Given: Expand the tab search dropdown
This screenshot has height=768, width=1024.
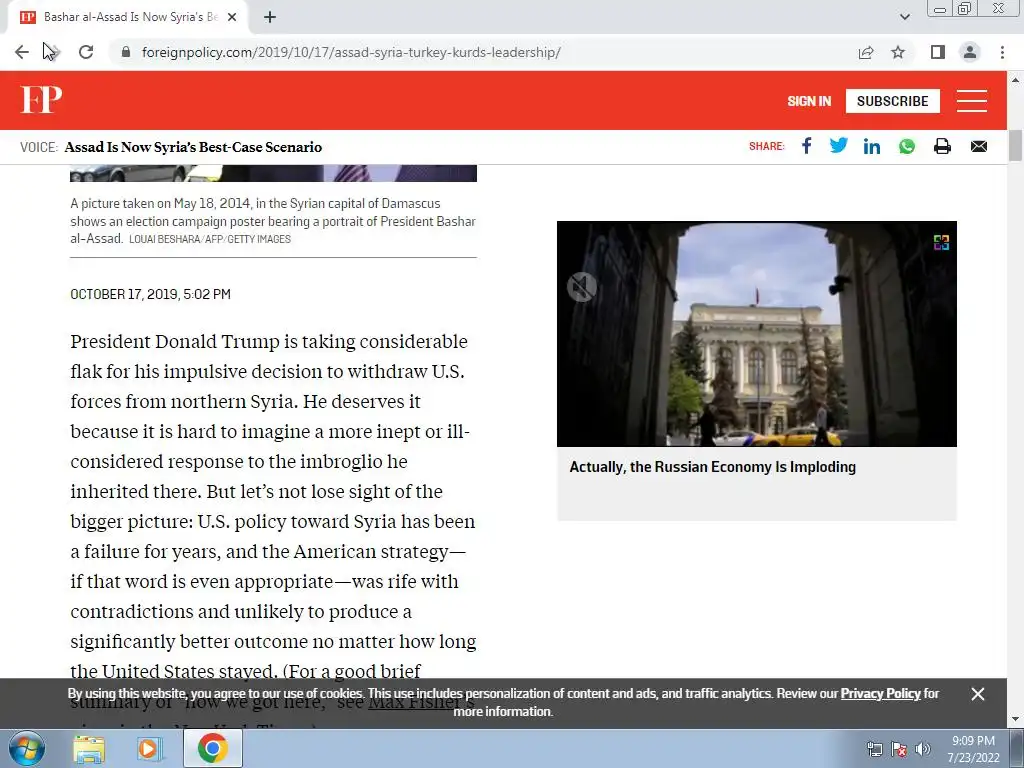Looking at the screenshot, I should point(904,17).
